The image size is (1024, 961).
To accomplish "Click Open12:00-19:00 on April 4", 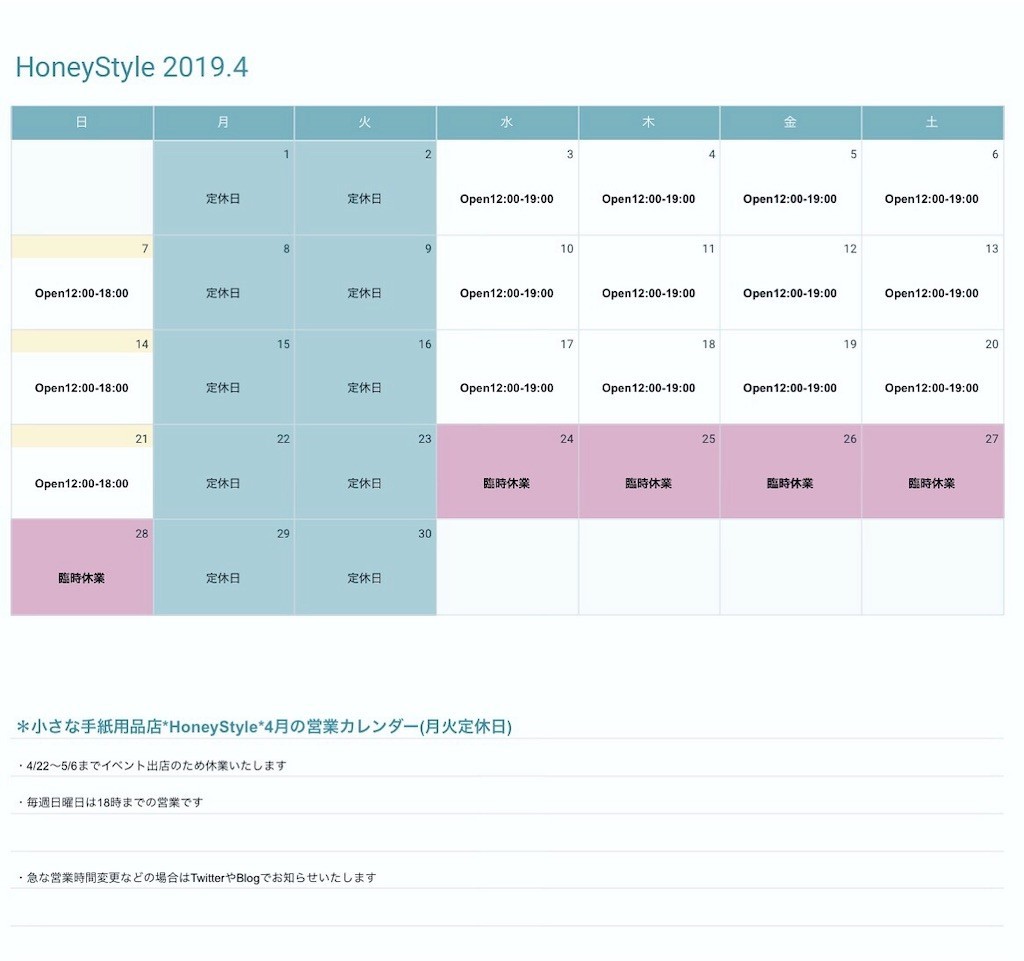I will click(x=648, y=199).
